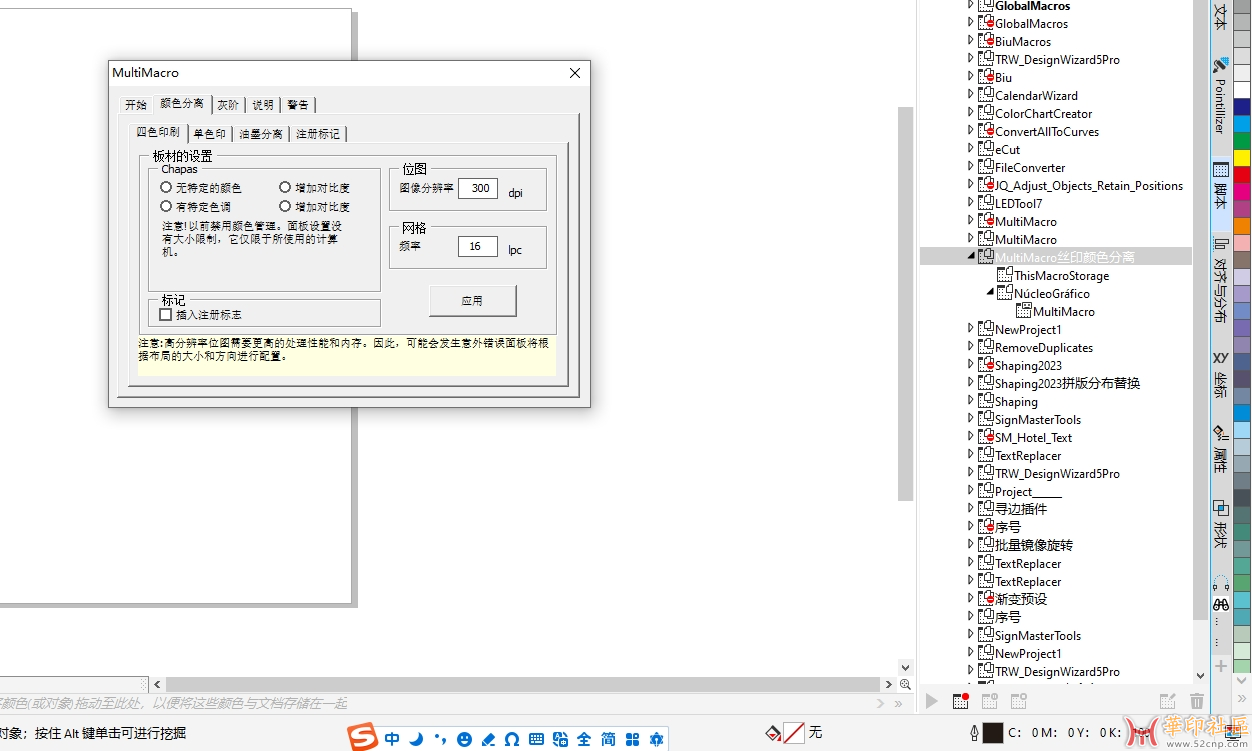
Task: Expand the BiuMacros project
Action: click(x=970, y=41)
